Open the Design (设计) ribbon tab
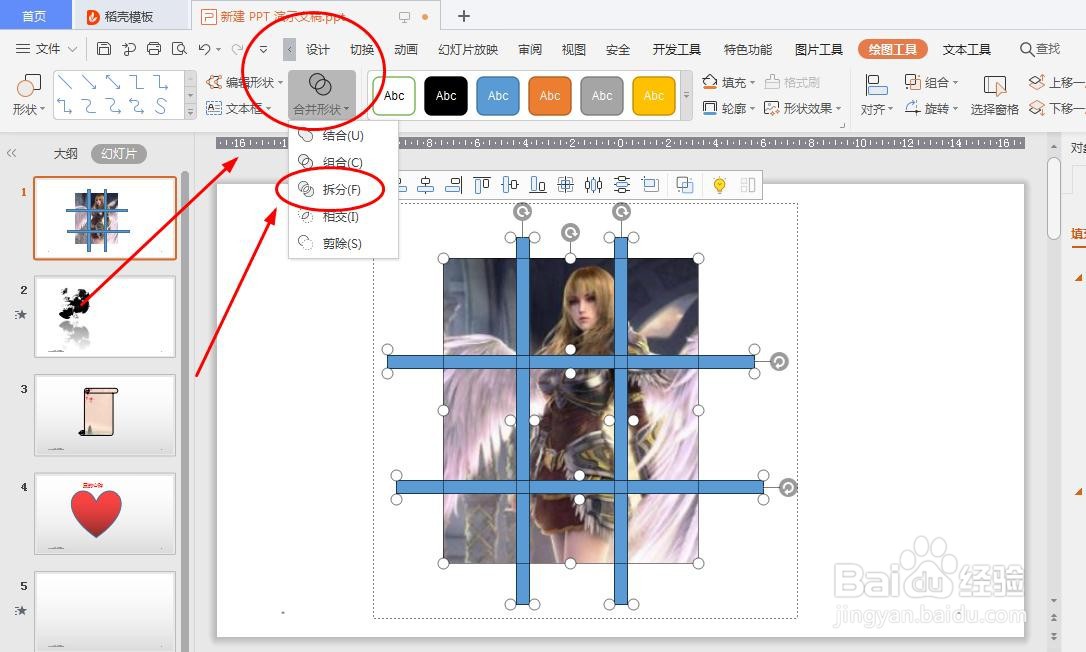Screen dimensions: 1086x652 (x=318, y=49)
